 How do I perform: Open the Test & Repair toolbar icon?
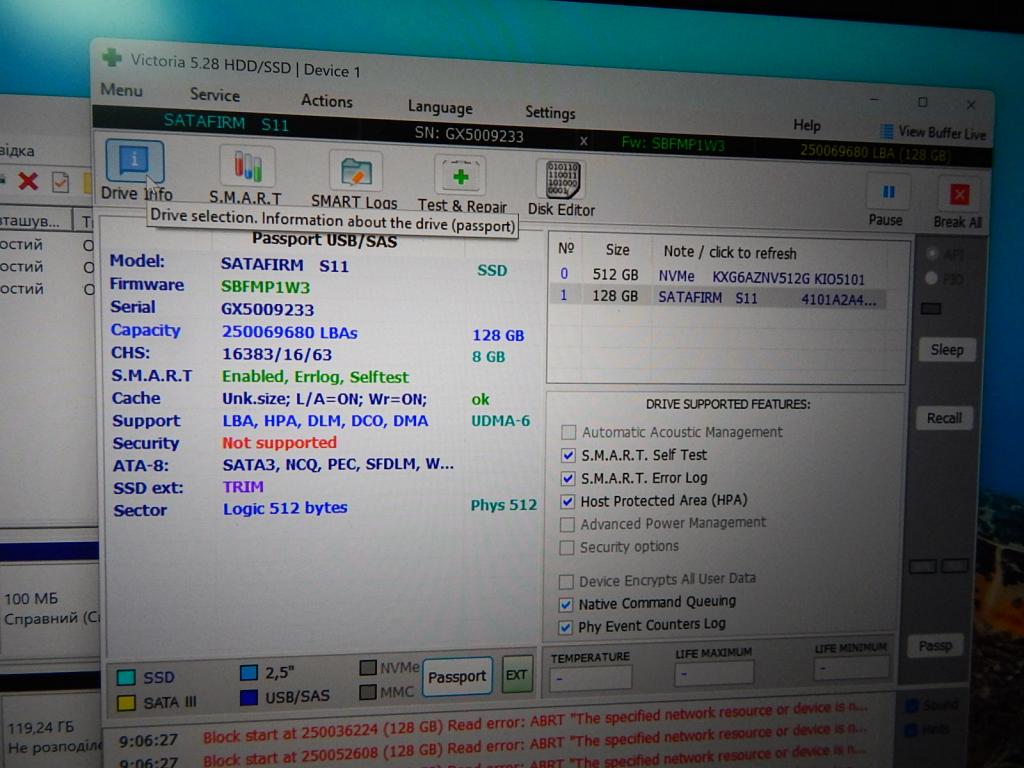click(460, 176)
